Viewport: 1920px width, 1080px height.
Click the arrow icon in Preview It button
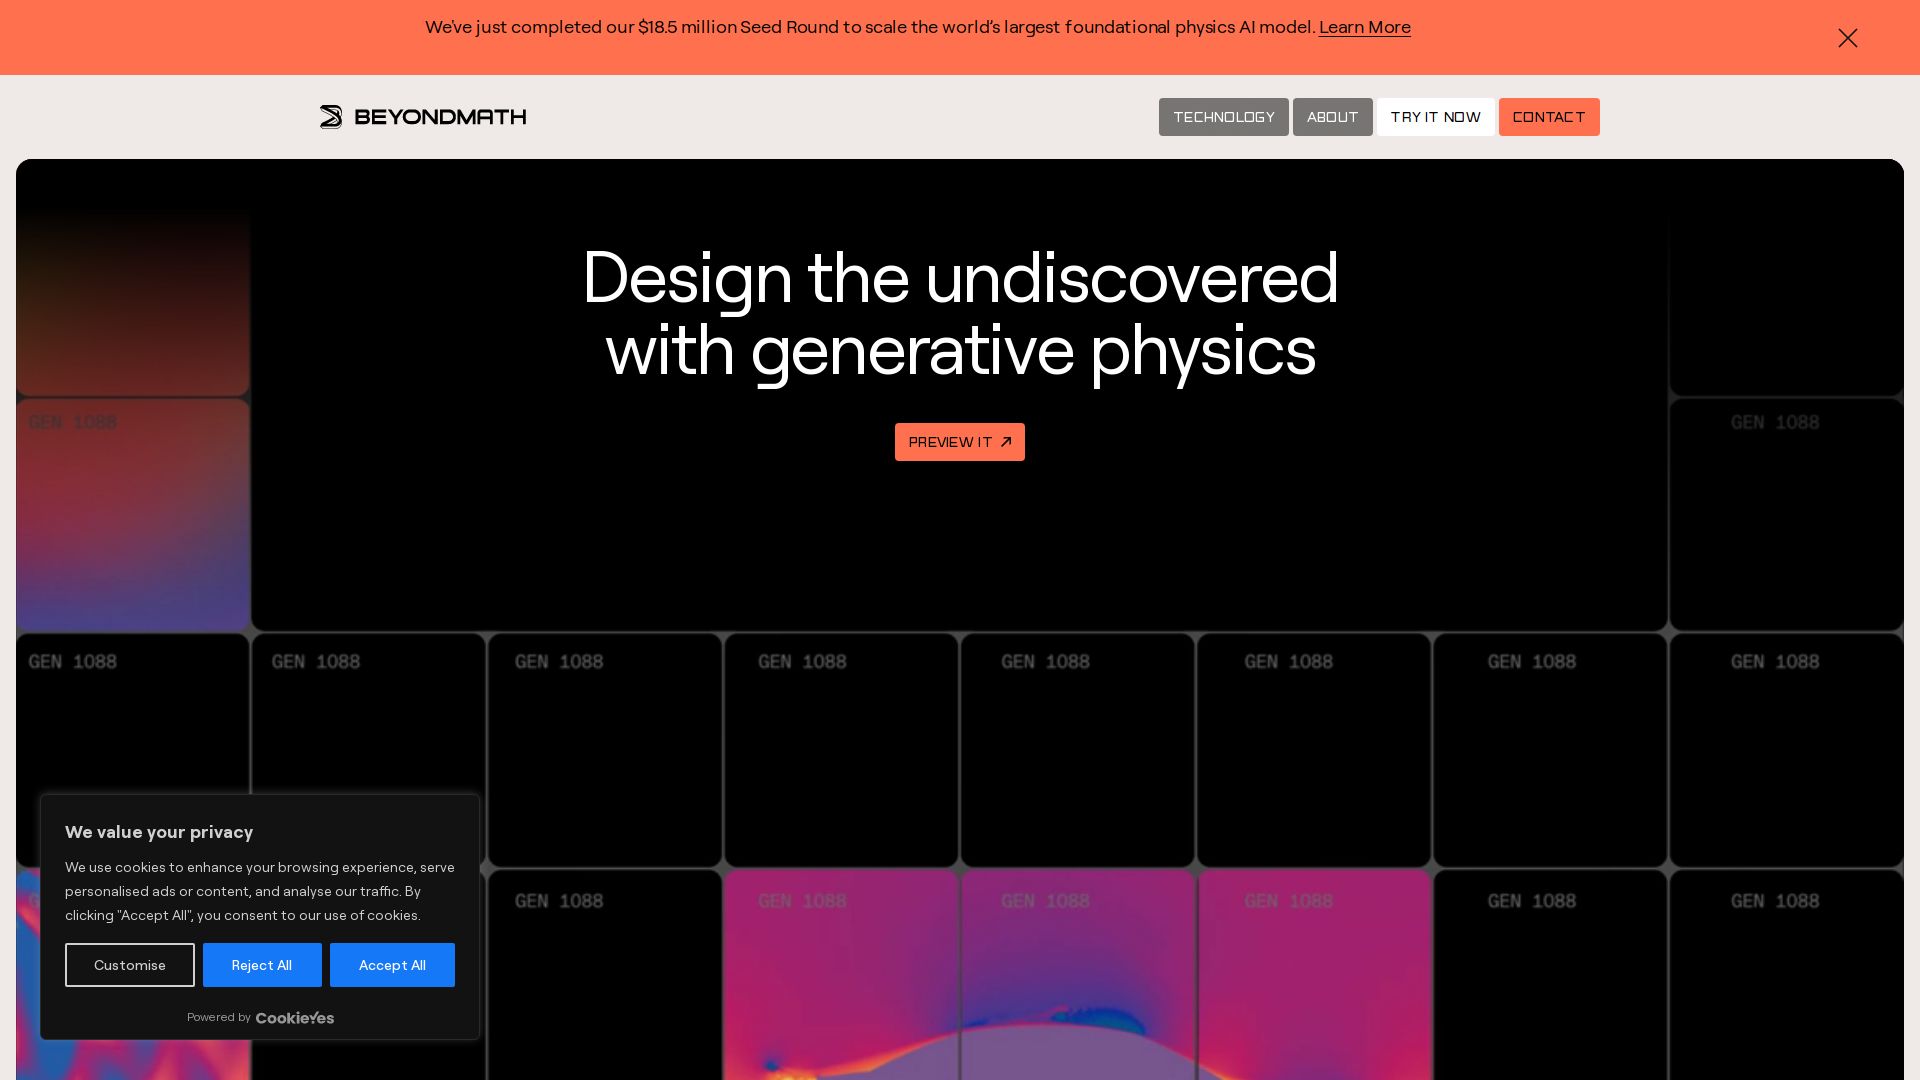coord(1006,442)
